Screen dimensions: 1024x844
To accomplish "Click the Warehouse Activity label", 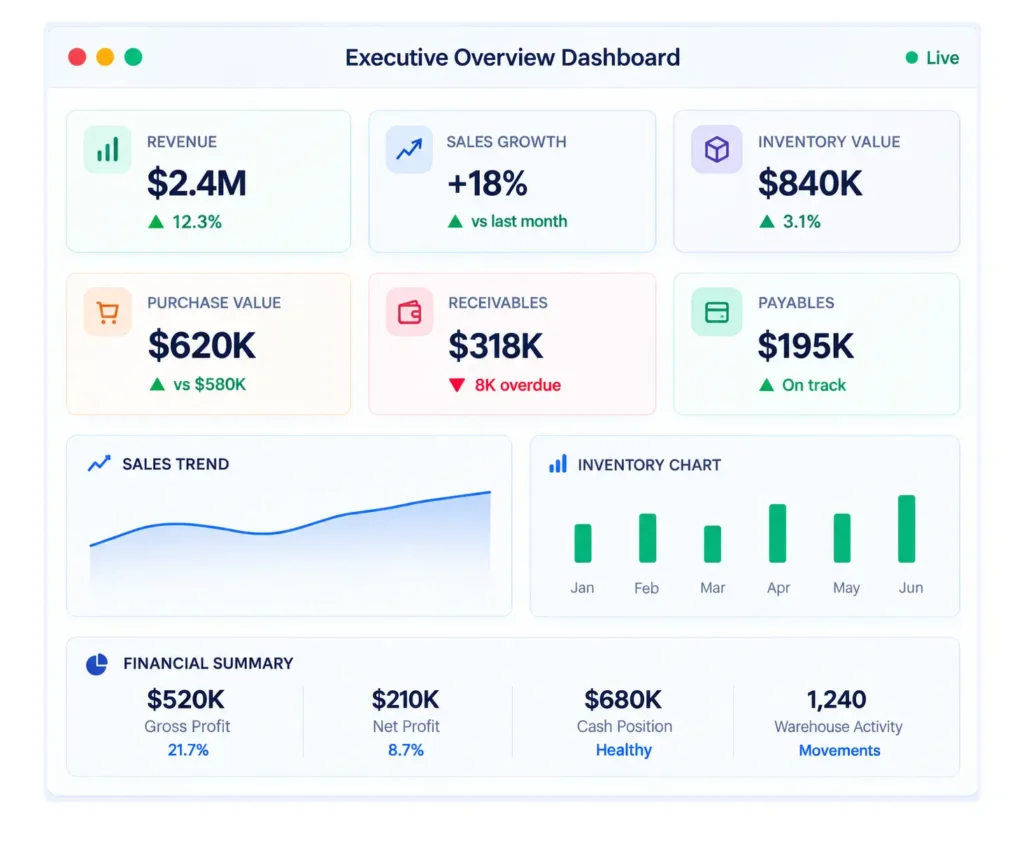I will 839,726.
